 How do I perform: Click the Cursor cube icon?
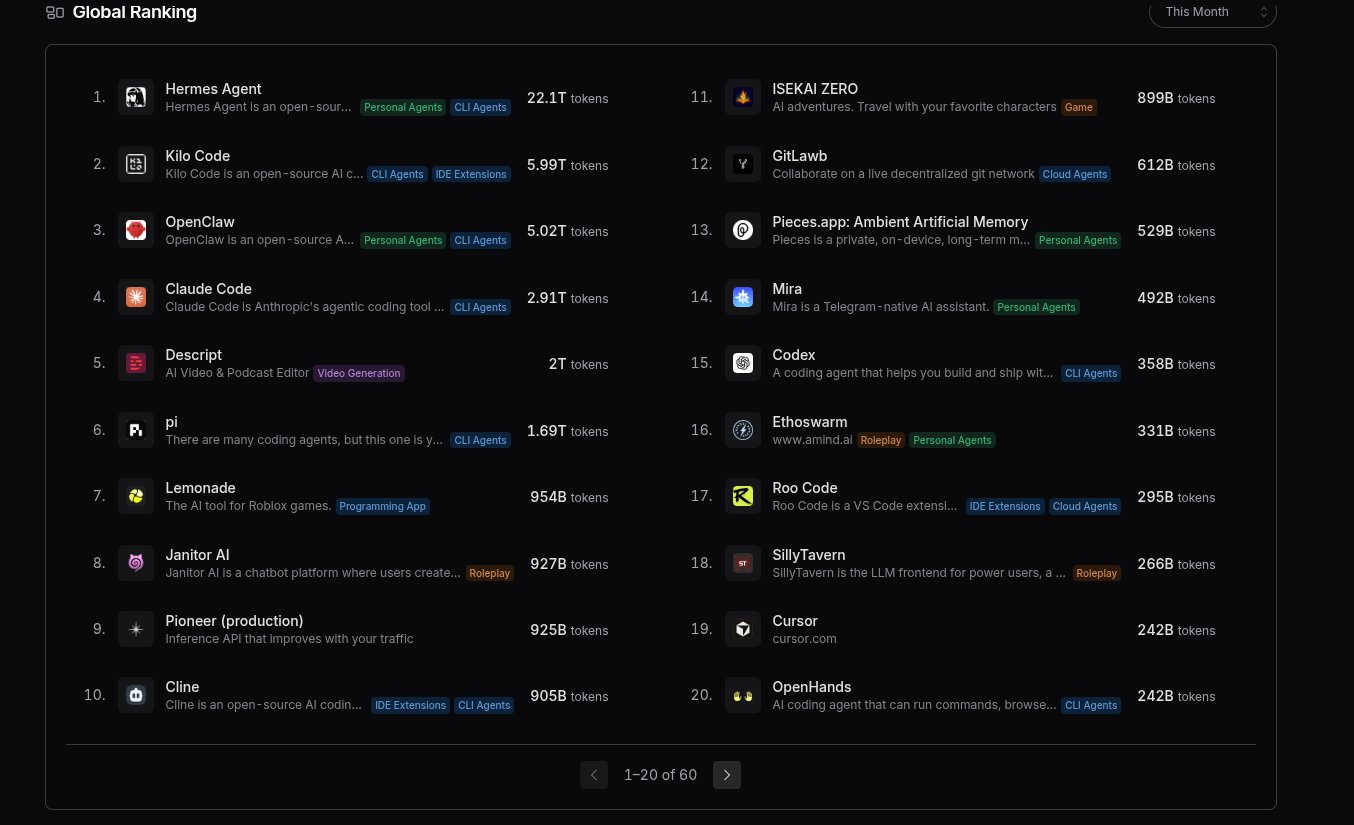(743, 629)
